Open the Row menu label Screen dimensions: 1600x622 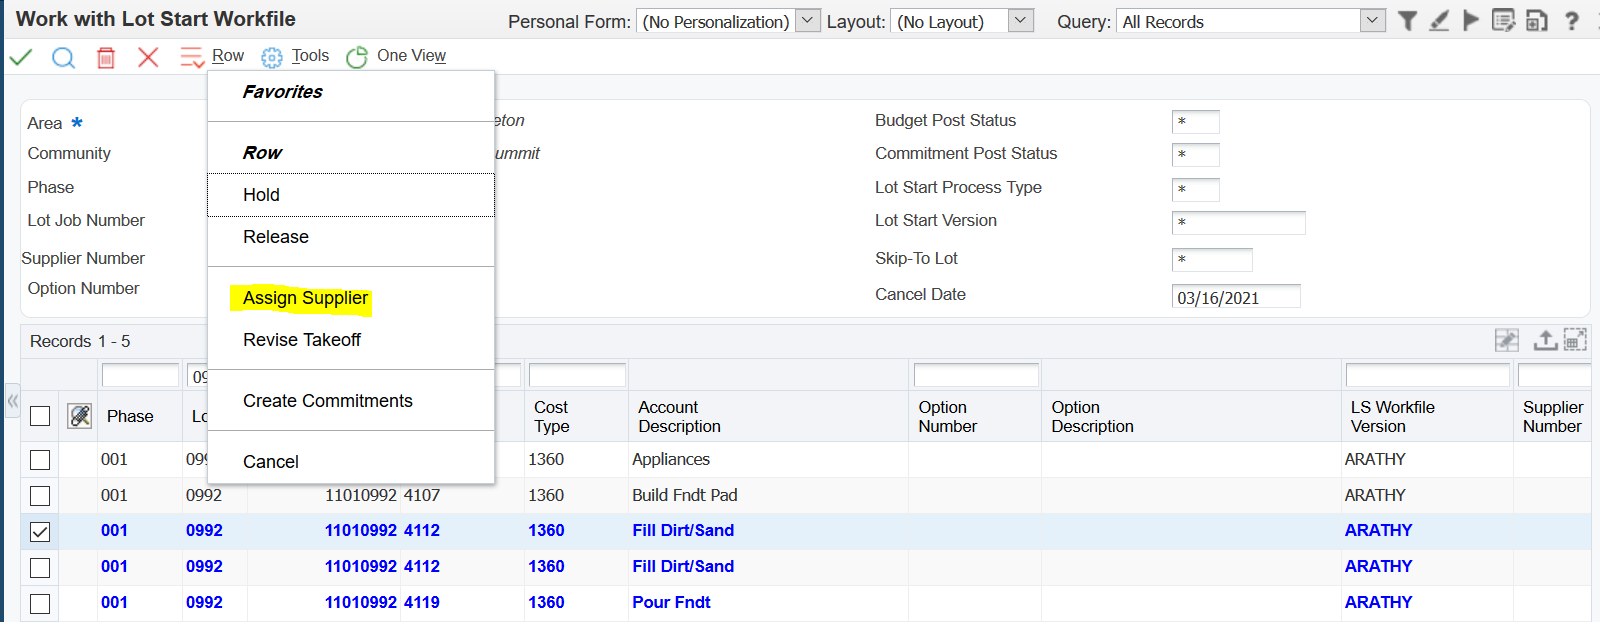point(228,56)
